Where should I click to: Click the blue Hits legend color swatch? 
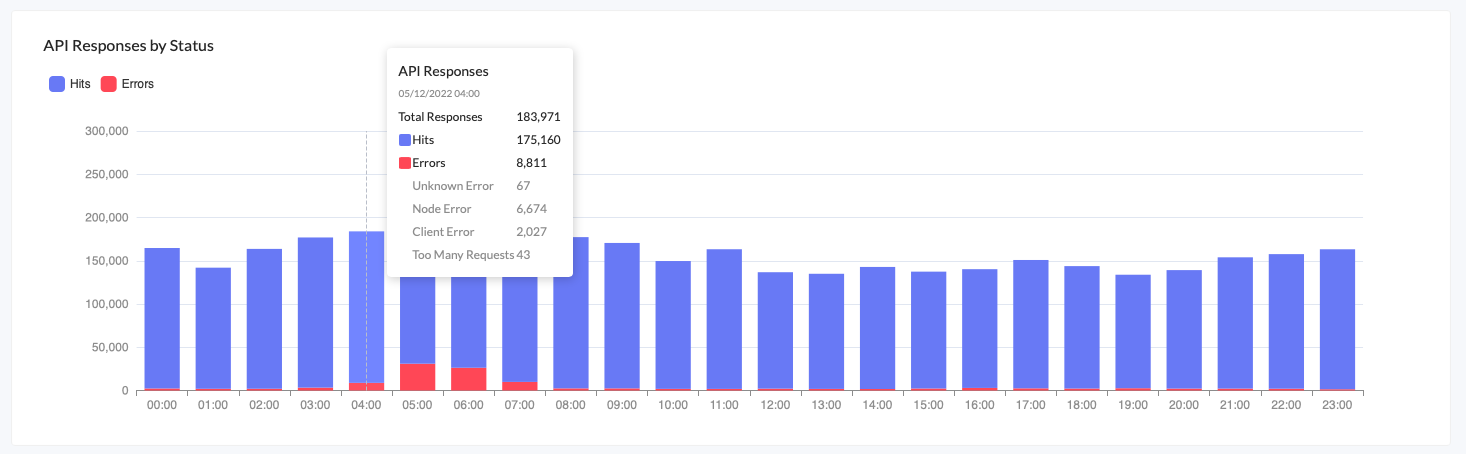coord(57,84)
